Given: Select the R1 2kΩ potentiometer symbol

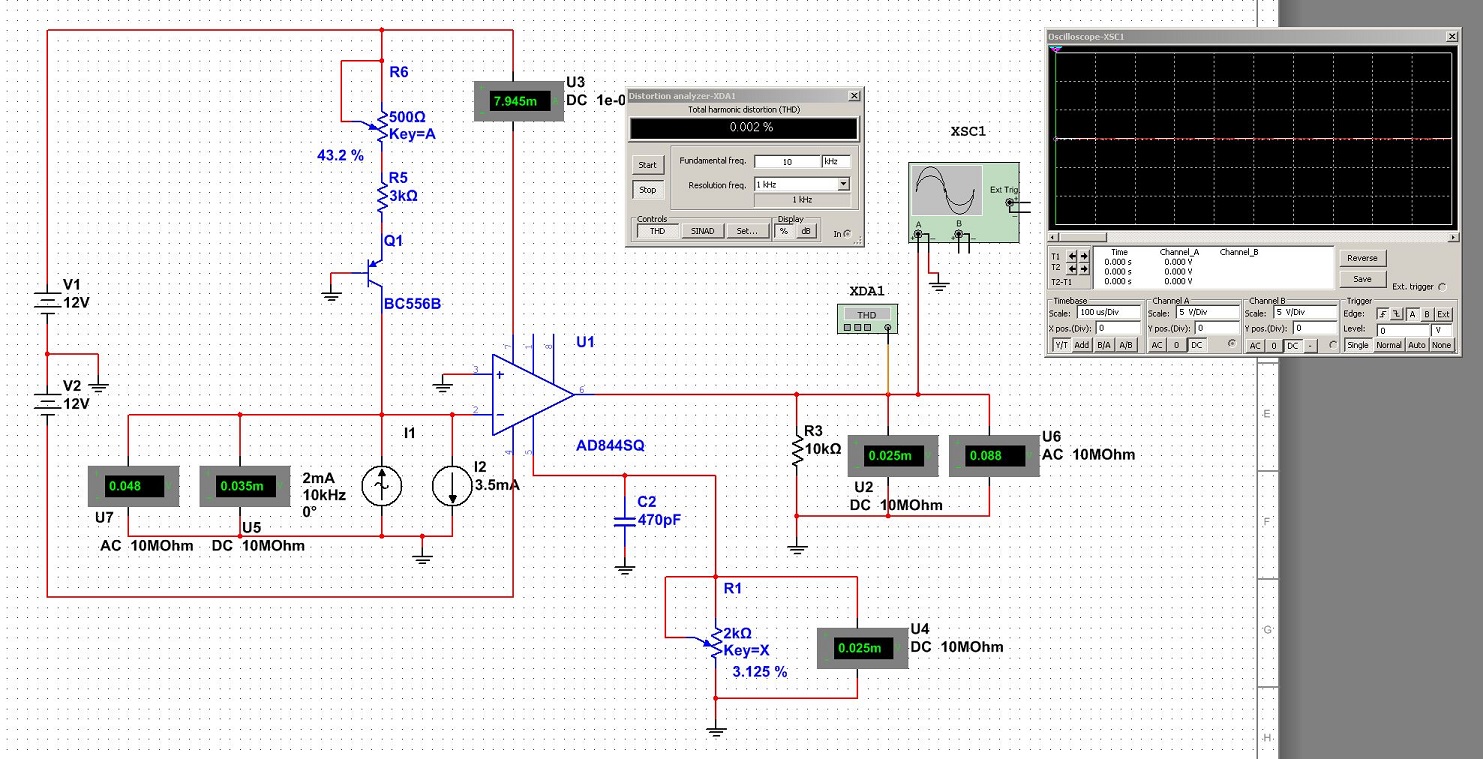Looking at the screenshot, I should (715, 641).
